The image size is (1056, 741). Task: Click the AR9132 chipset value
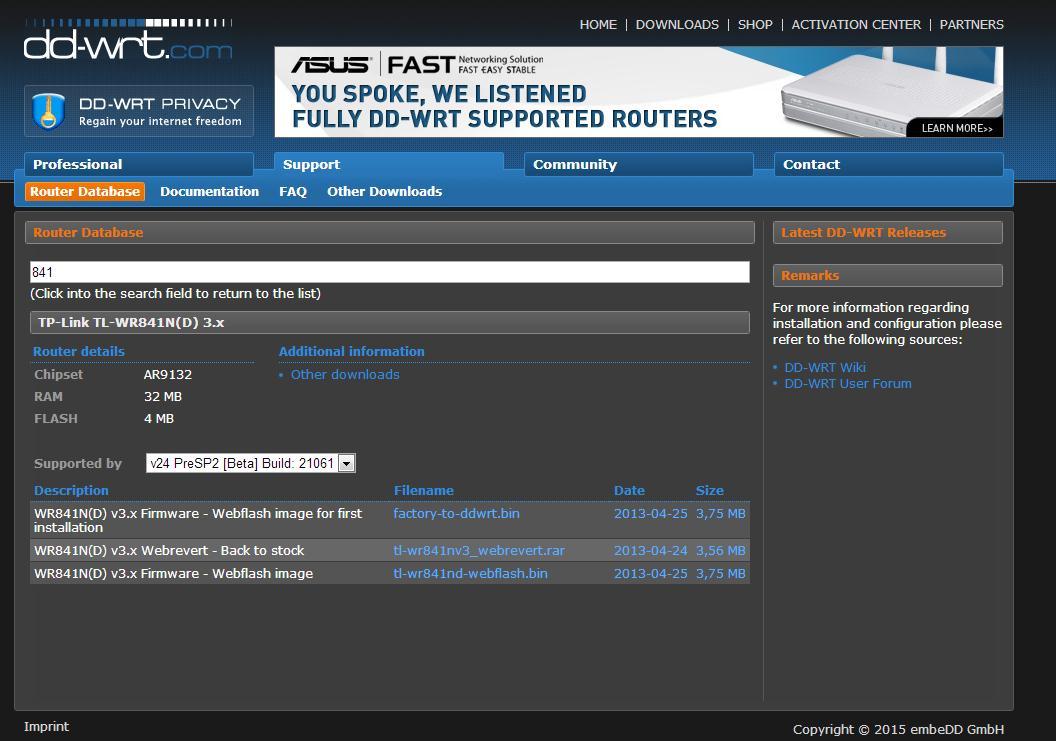click(168, 375)
